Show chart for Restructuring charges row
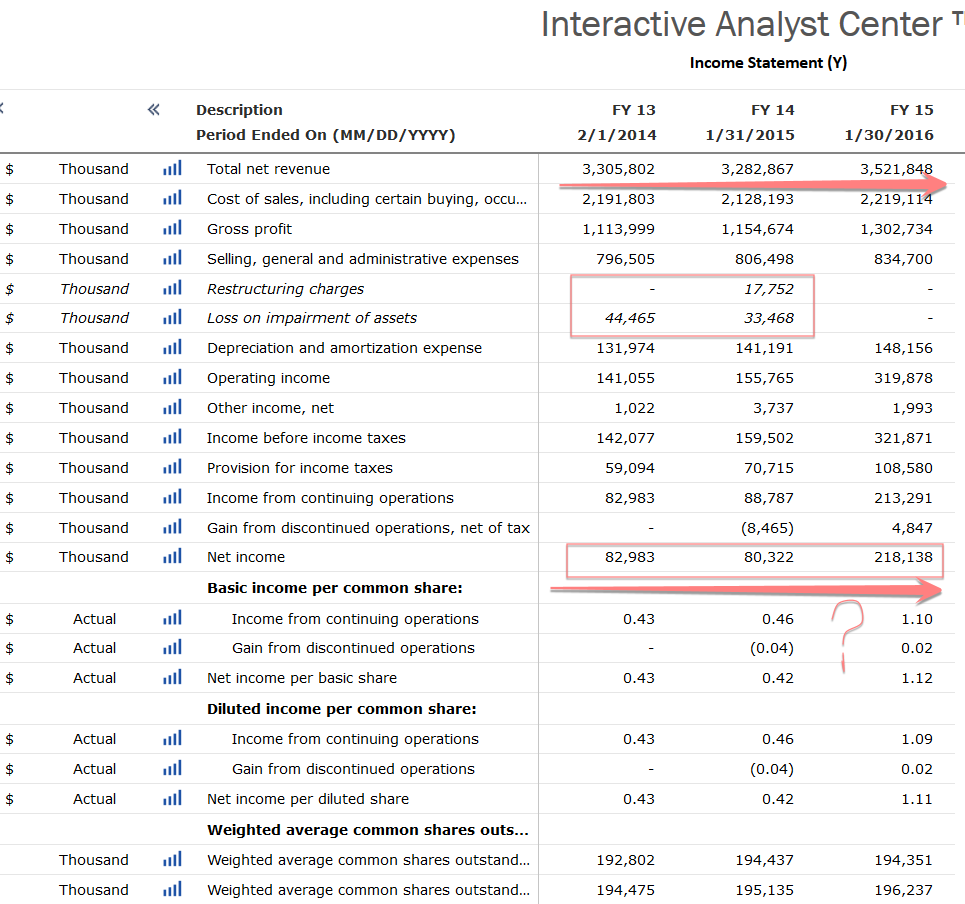This screenshot has height=904, width=965. pos(172,289)
